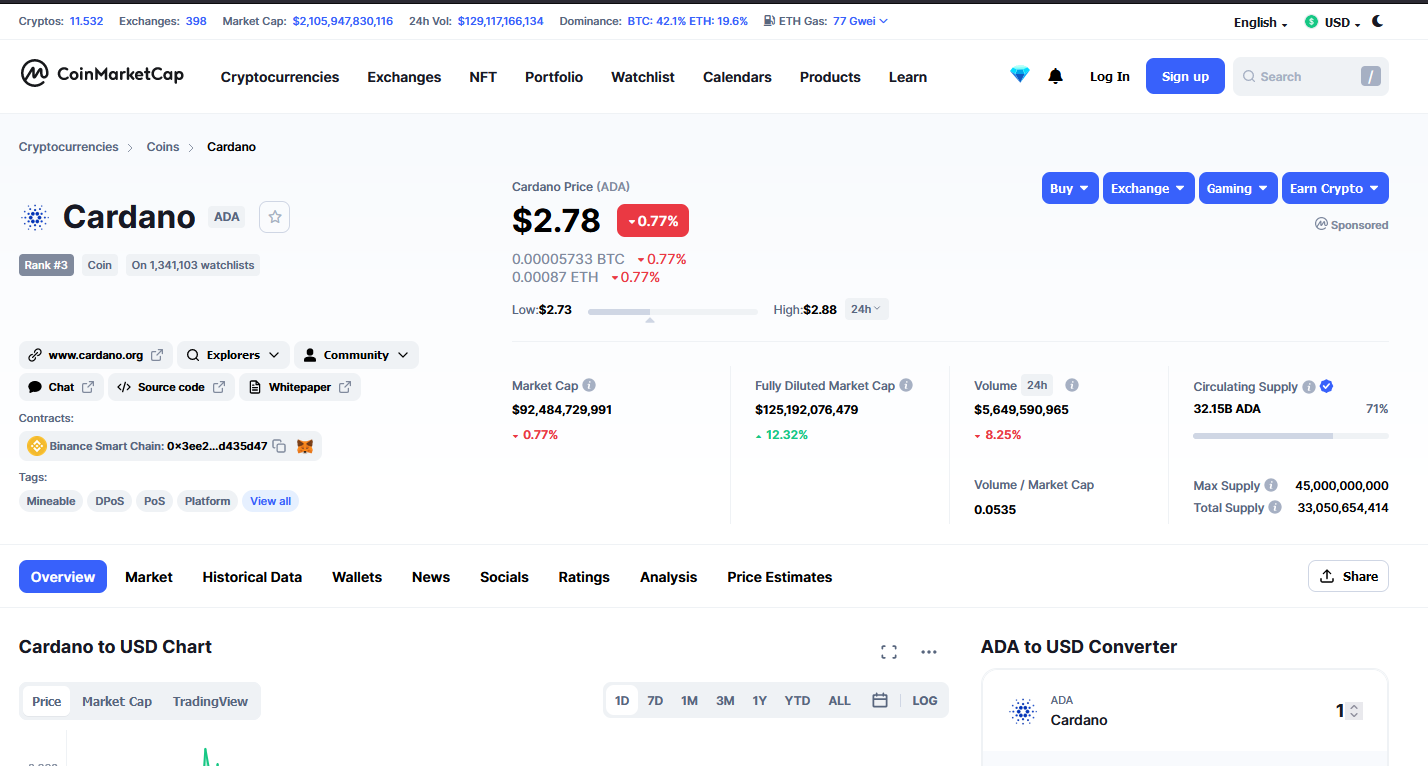Open the www.cardano.org website link

tap(96, 355)
